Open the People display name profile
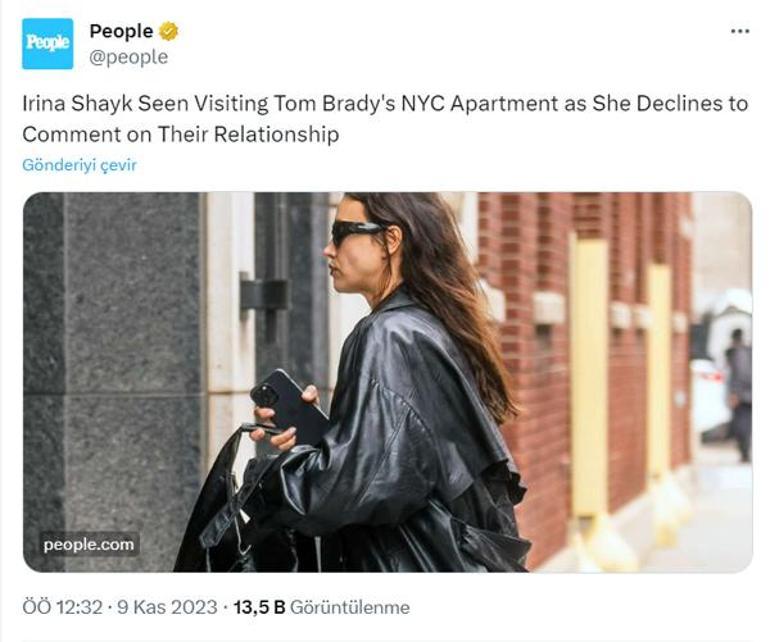770x642 pixels. [121, 31]
